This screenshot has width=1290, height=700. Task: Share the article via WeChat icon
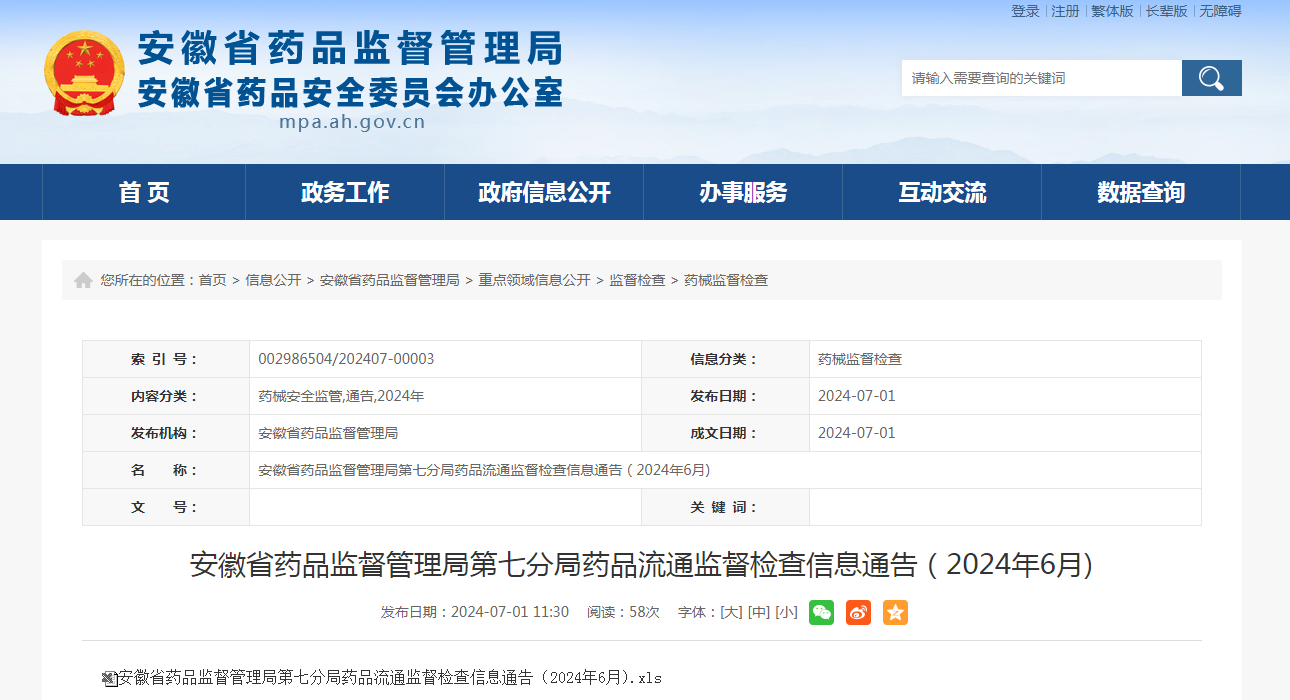821,612
